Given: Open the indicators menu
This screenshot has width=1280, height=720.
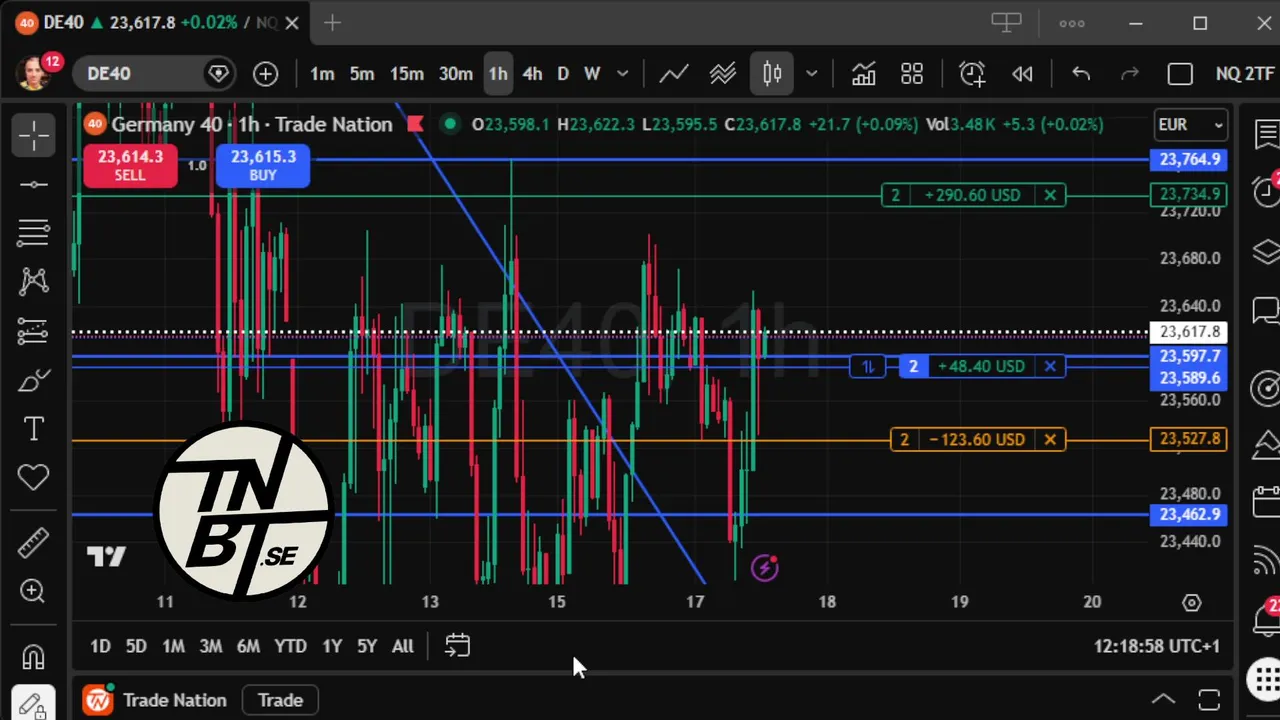Looking at the screenshot, I should (x=863, y=73).
